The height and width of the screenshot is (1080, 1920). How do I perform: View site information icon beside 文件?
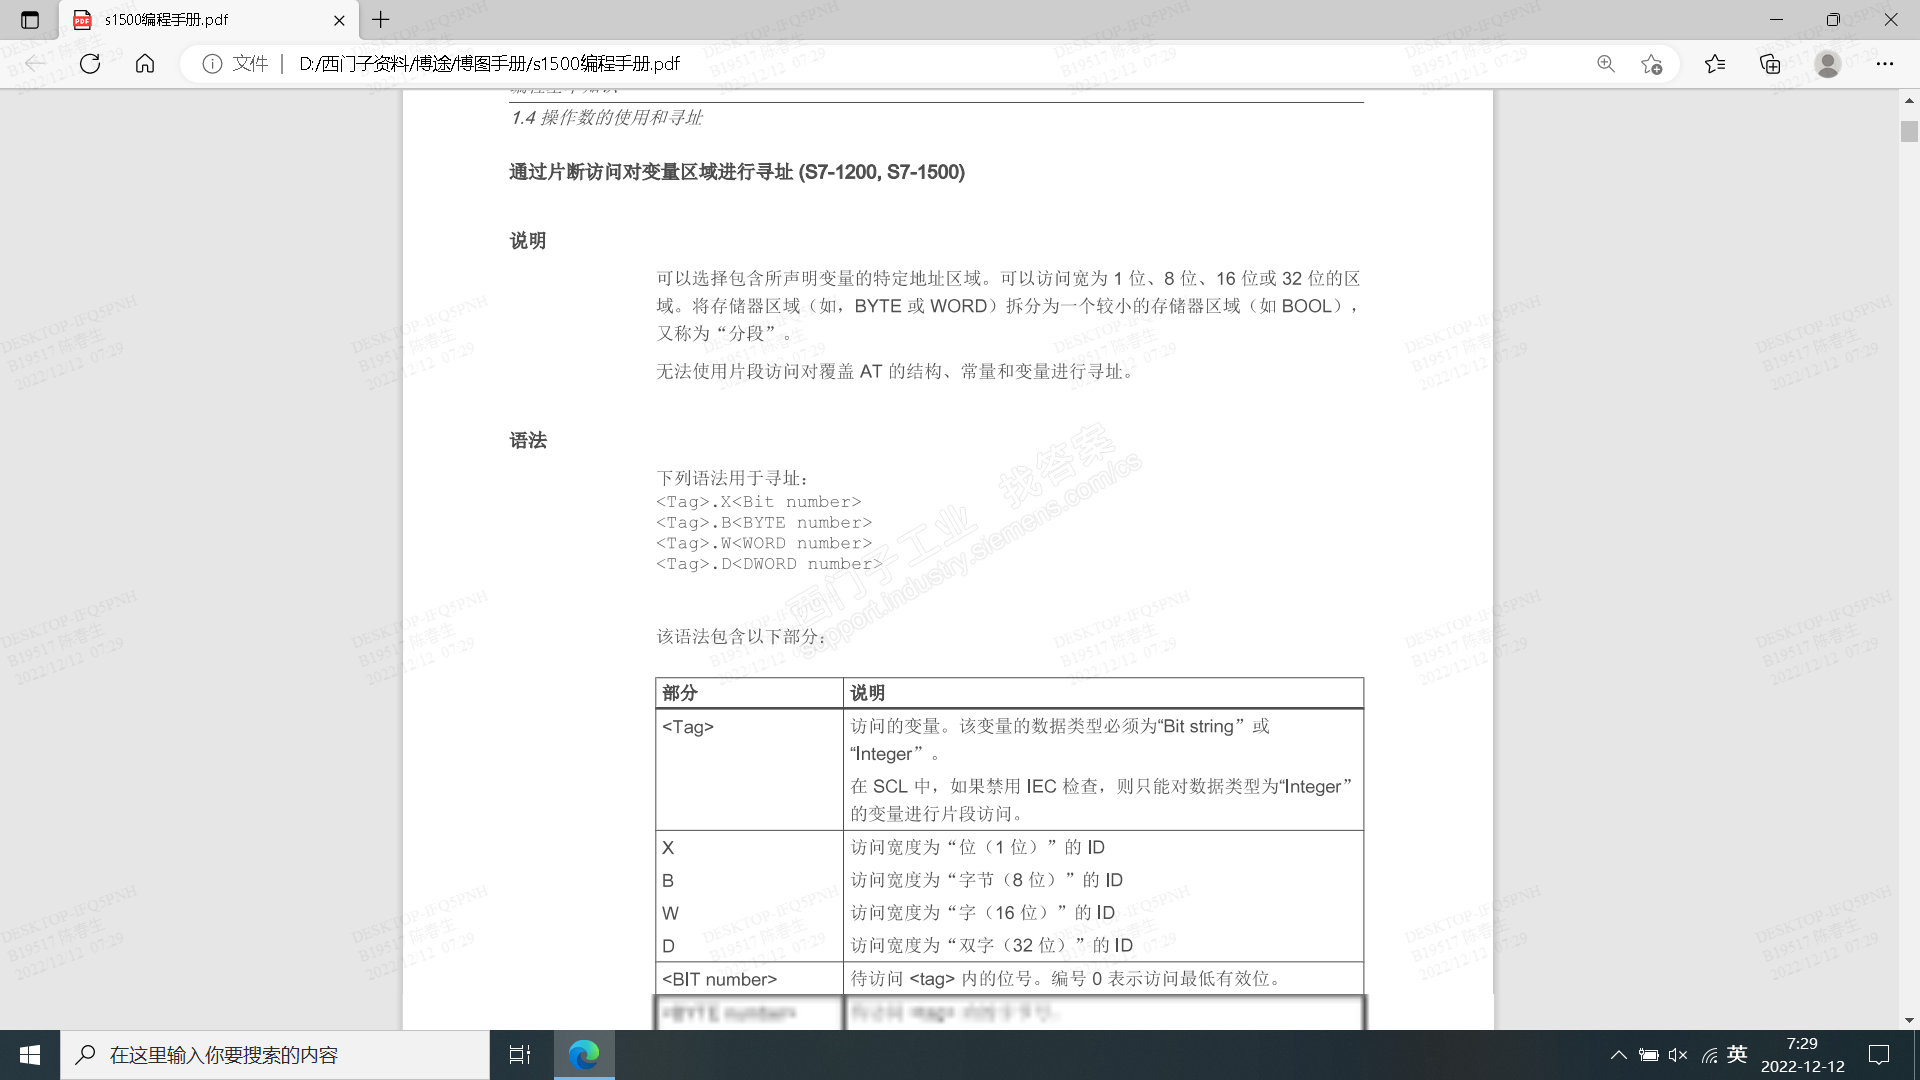click(212, 64)
